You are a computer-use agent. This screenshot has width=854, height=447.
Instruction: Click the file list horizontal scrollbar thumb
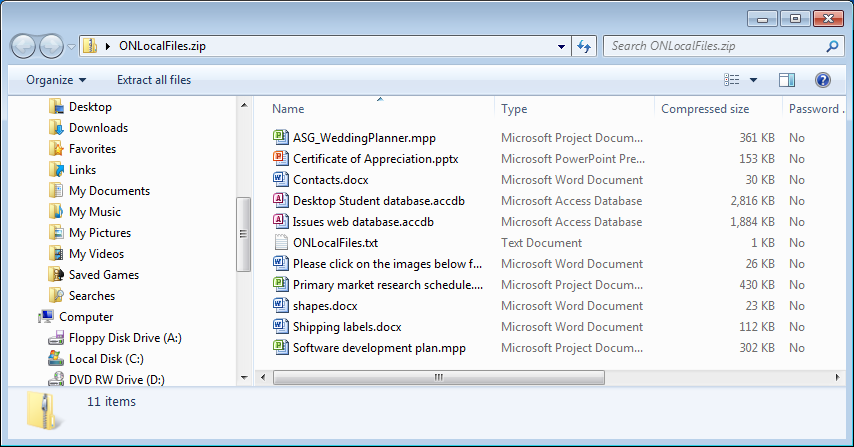coord(438,377)
